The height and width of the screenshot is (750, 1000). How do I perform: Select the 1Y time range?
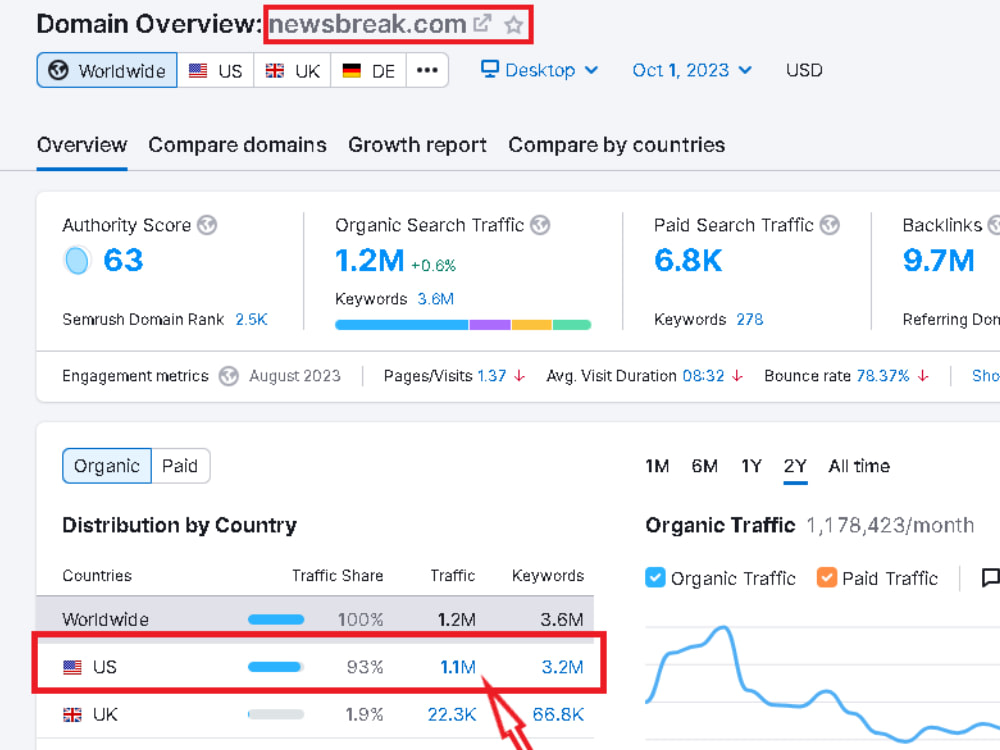coord(751,466)
